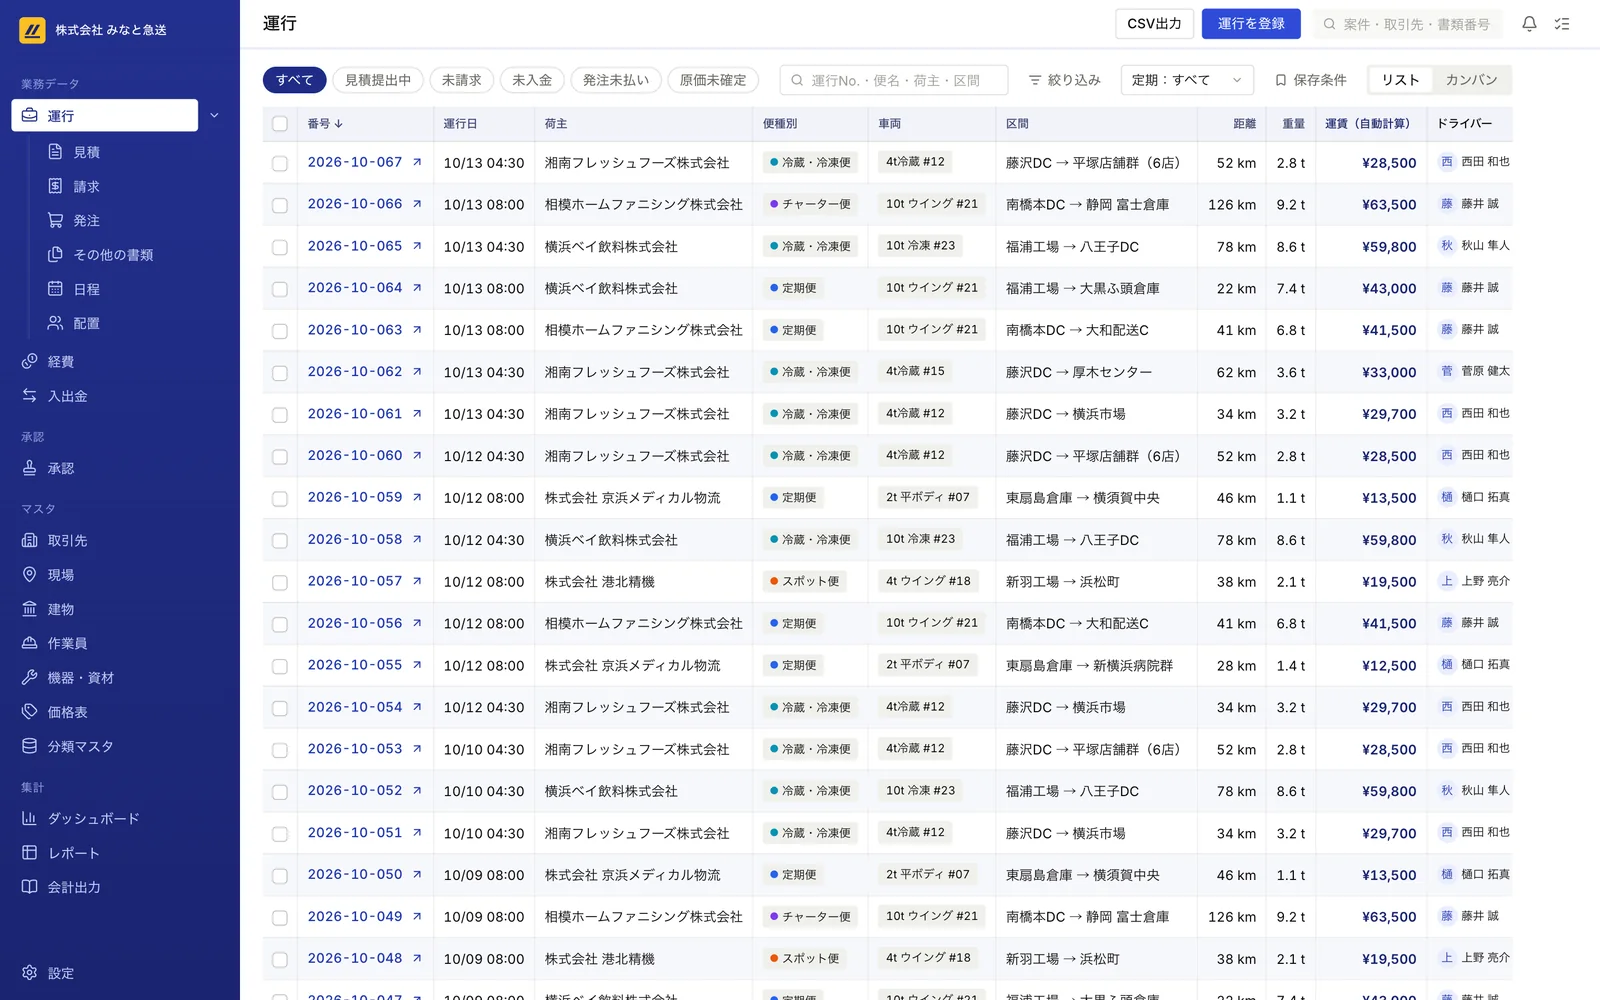Open 発注 in the sidebar

click(87, 220)
